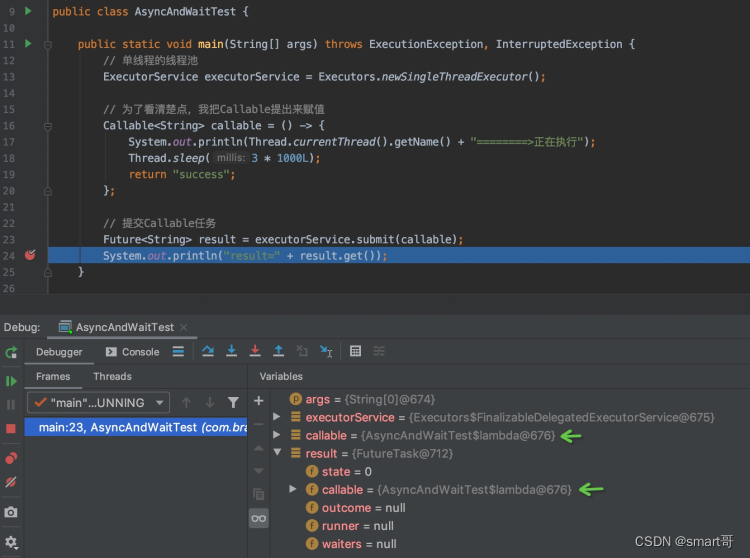Click the move watch down triangle icon

point(259,471)
